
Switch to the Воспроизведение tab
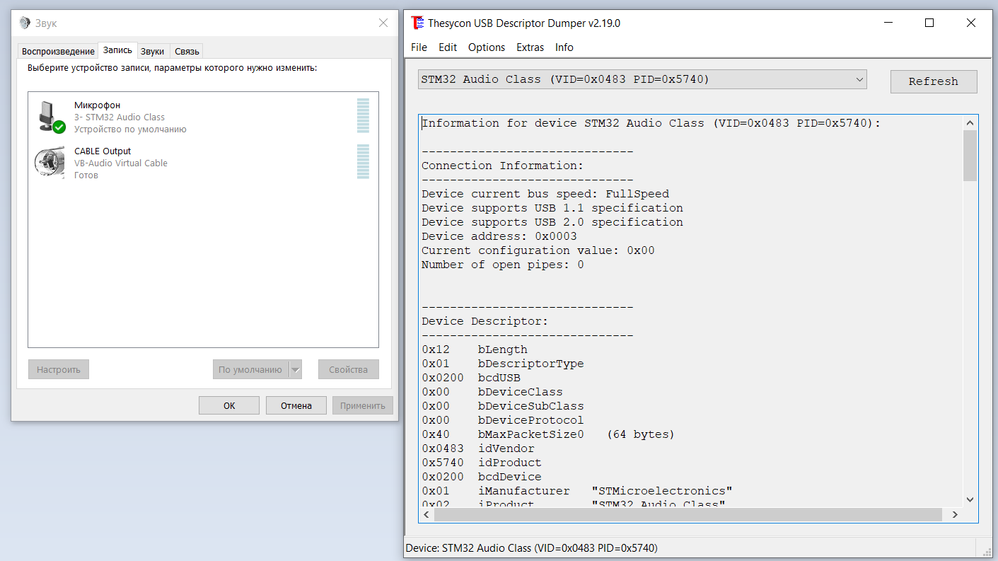58,52
